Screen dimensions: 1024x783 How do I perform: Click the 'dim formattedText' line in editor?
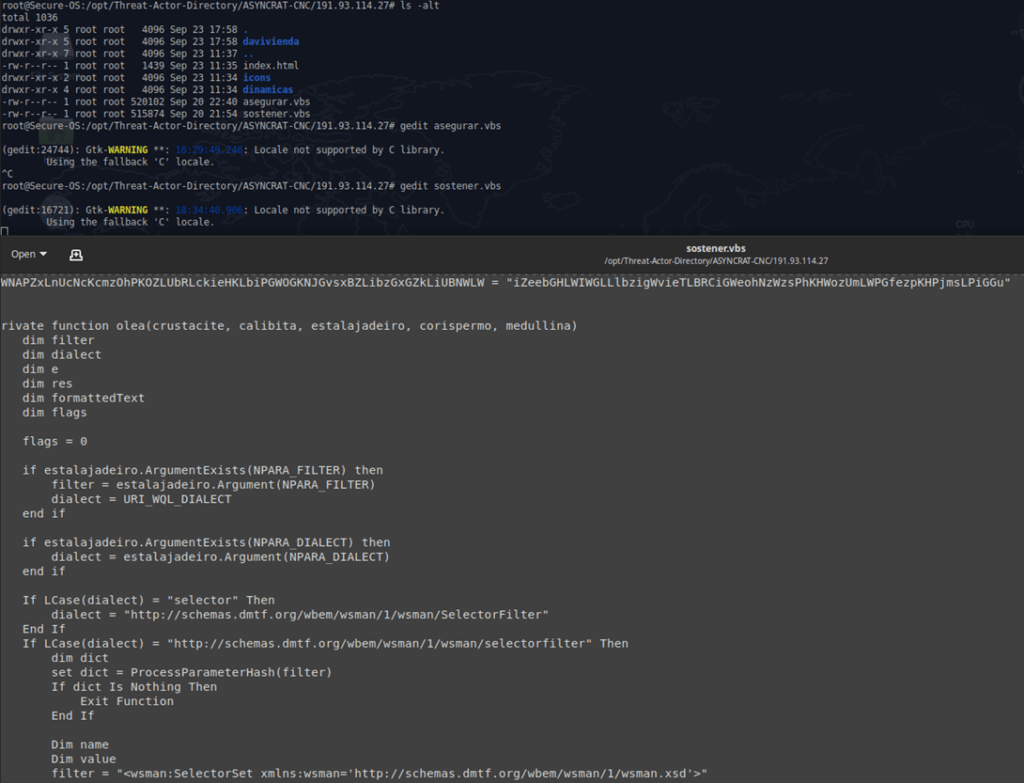pyautogui.click(x=83, y=398)
